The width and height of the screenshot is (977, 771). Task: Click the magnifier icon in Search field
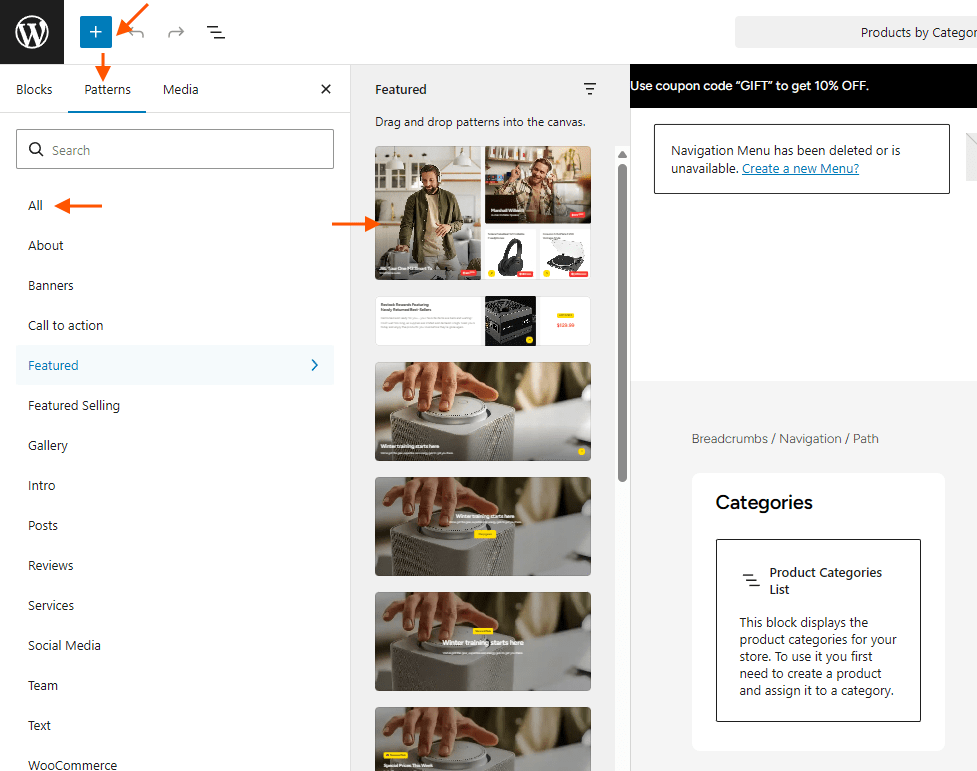[37, 150]
